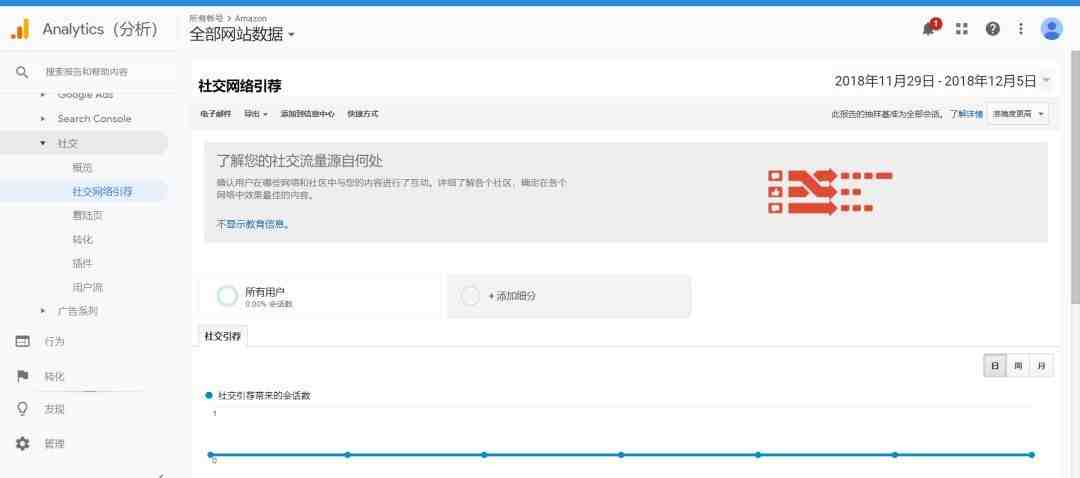Click the 行为 behavior panel icon
Viewport: 1080px width, 478px height.
coord(23,341)
